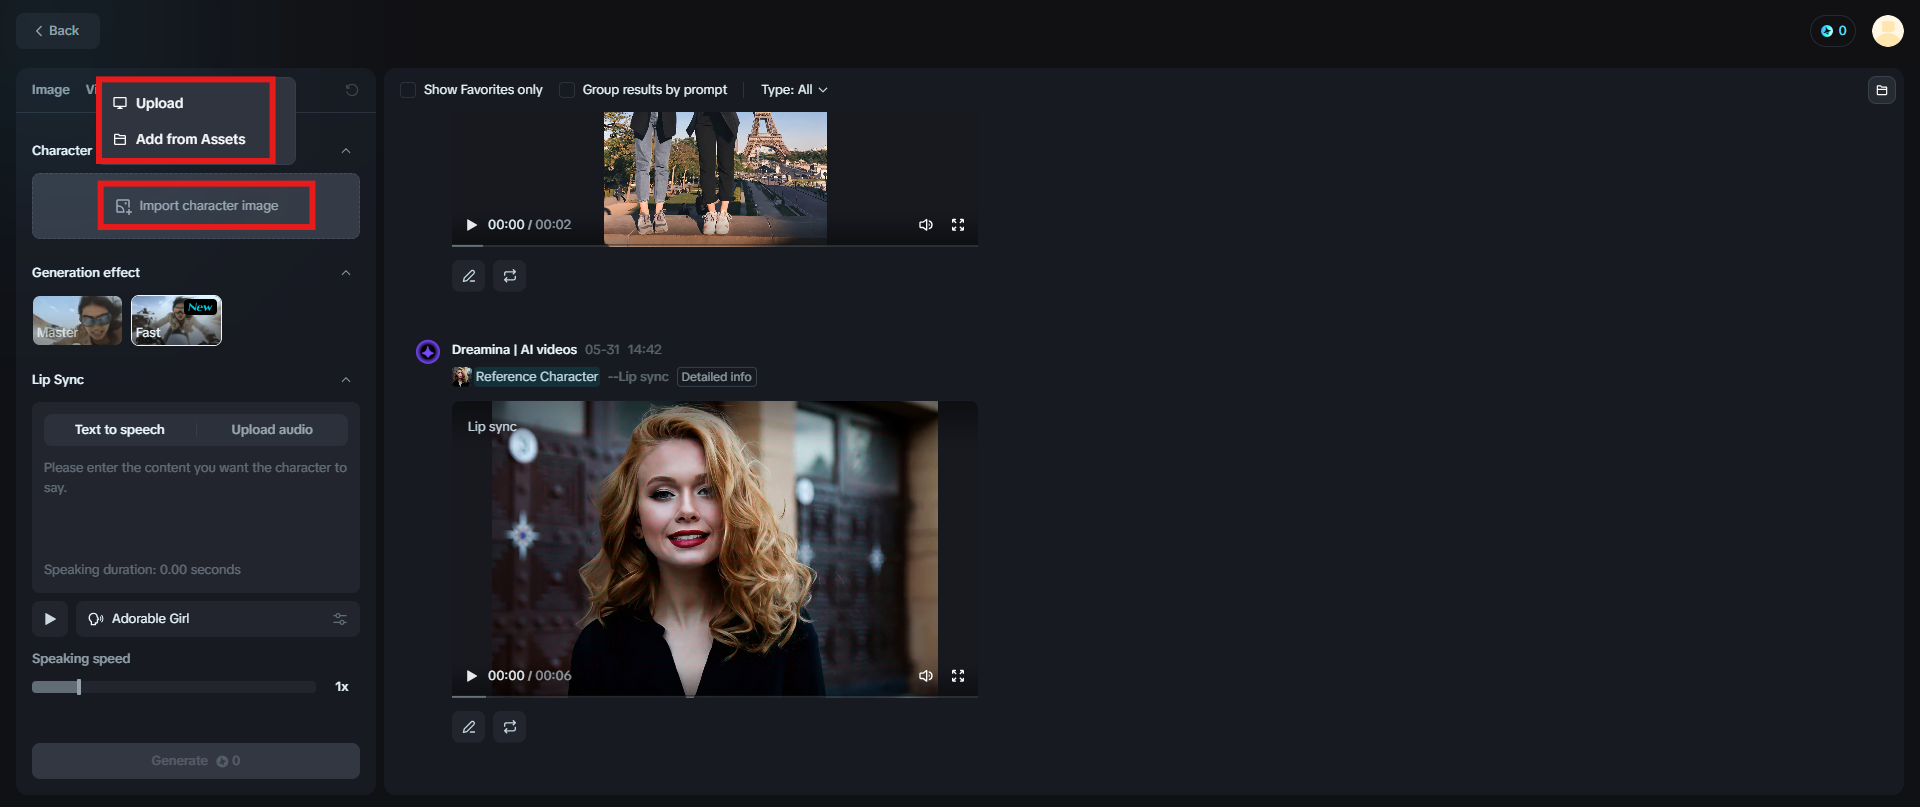This screenshot has width=1920, height=807.
Task: Switch to the Image tab
Action: 50,90
